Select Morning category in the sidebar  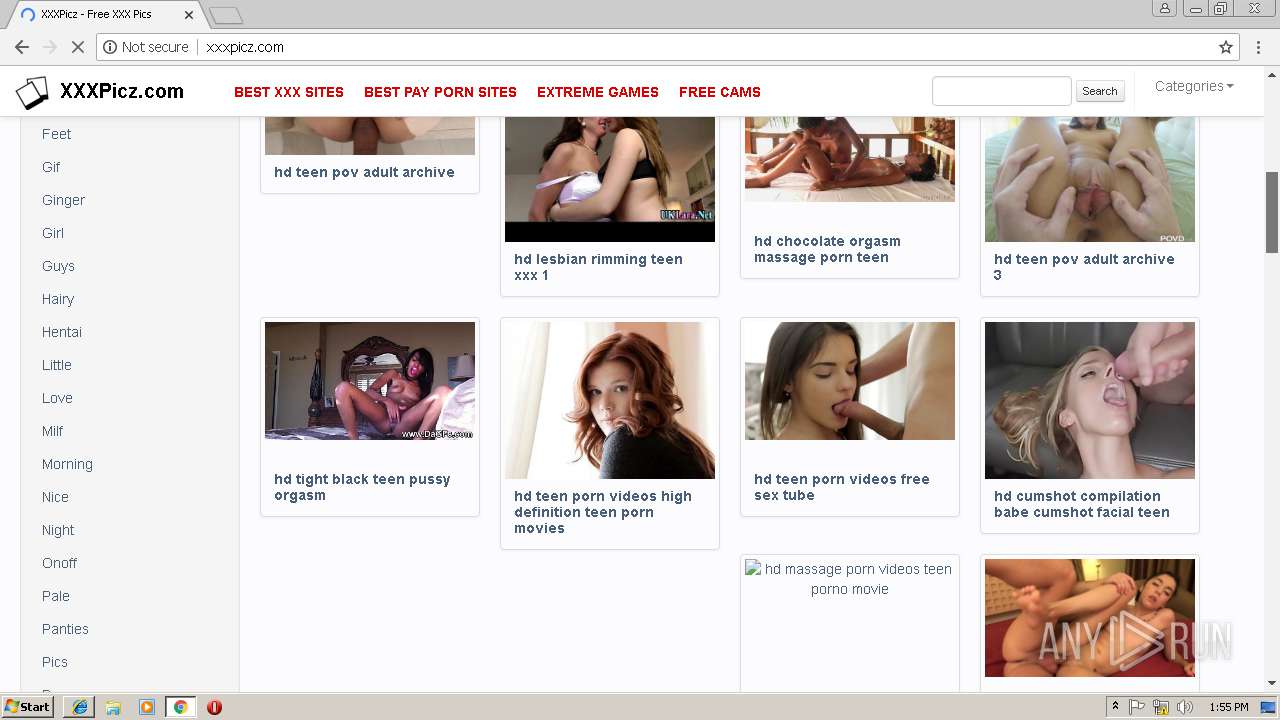pos(67,464)
